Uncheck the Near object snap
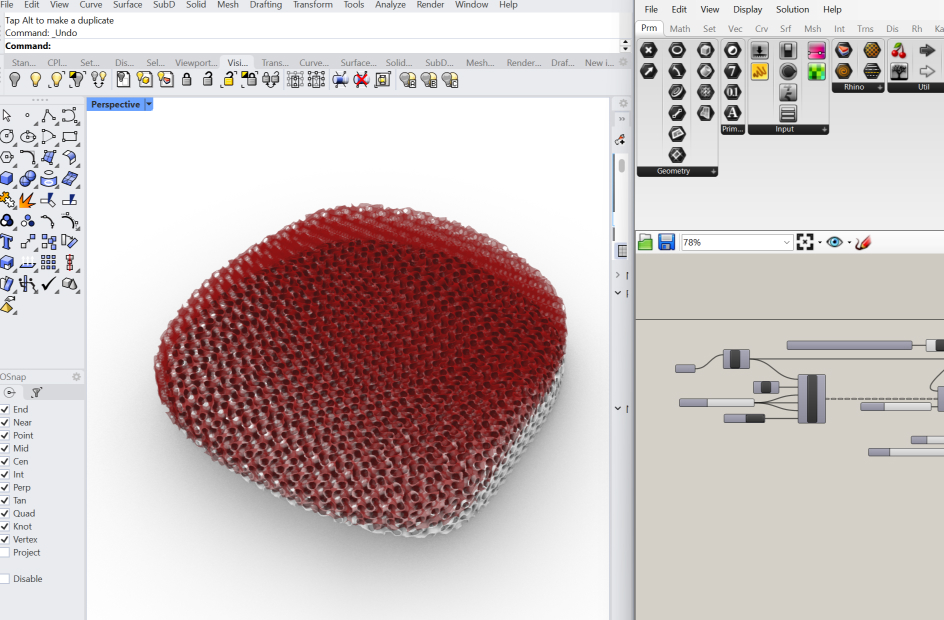Image resolution: width=944 pixels, height=620 pixels. pos(5,422)
